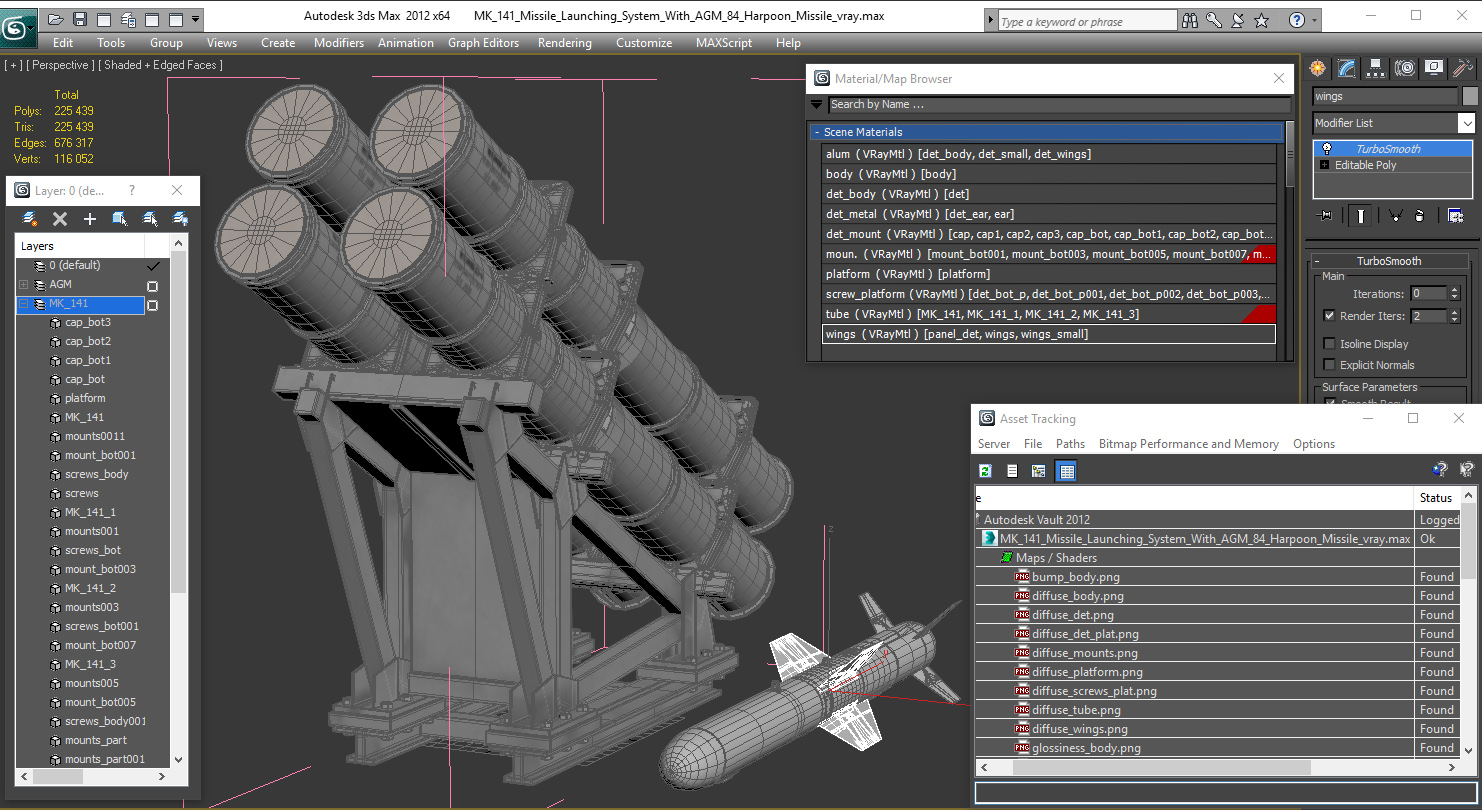Toggle AGM layer select box
Screen dimensions: 1482x810
[153, 286]
